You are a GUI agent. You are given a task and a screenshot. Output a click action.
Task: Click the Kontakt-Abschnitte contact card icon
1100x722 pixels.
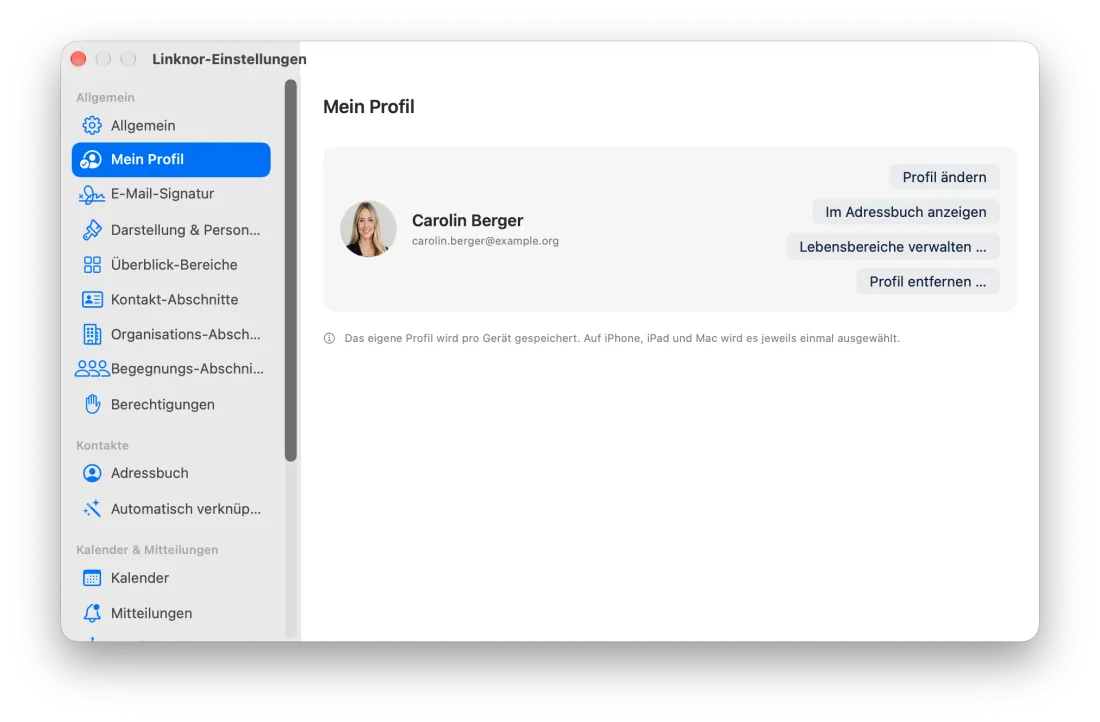point(92,300)
